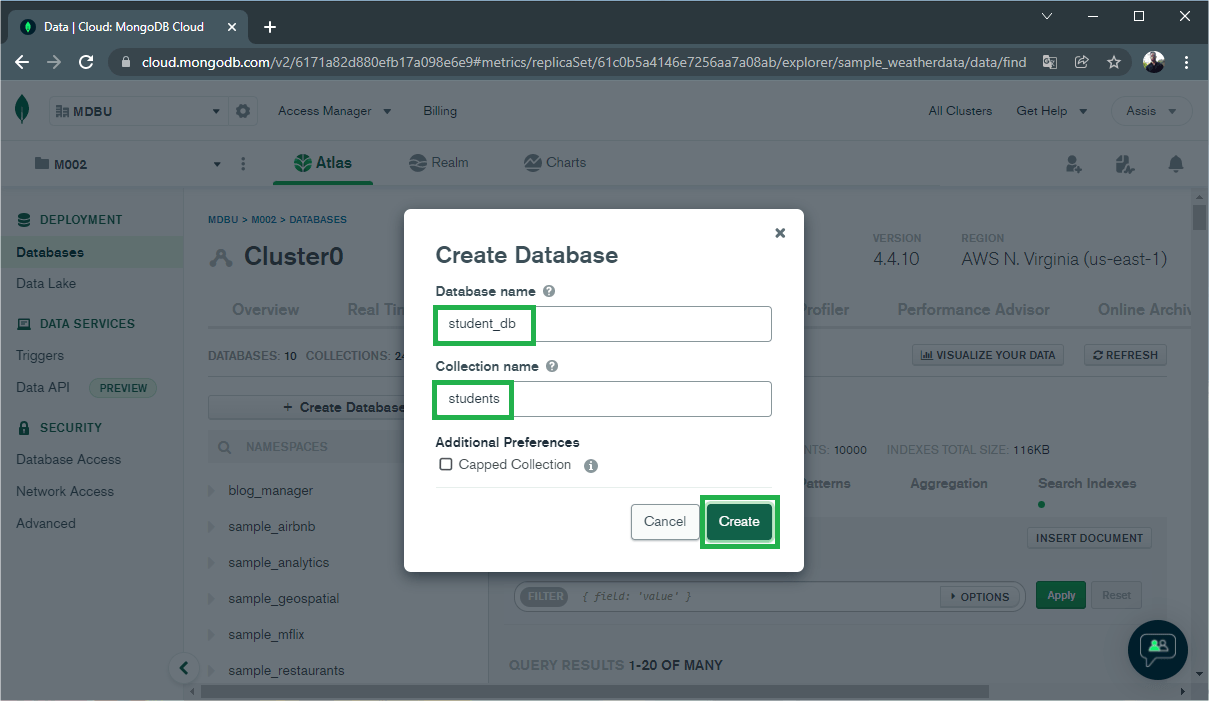Viewport: 1209px width, 701px height.
Task: Collapse sidebar with arrow button
Action: click(183, 667)
